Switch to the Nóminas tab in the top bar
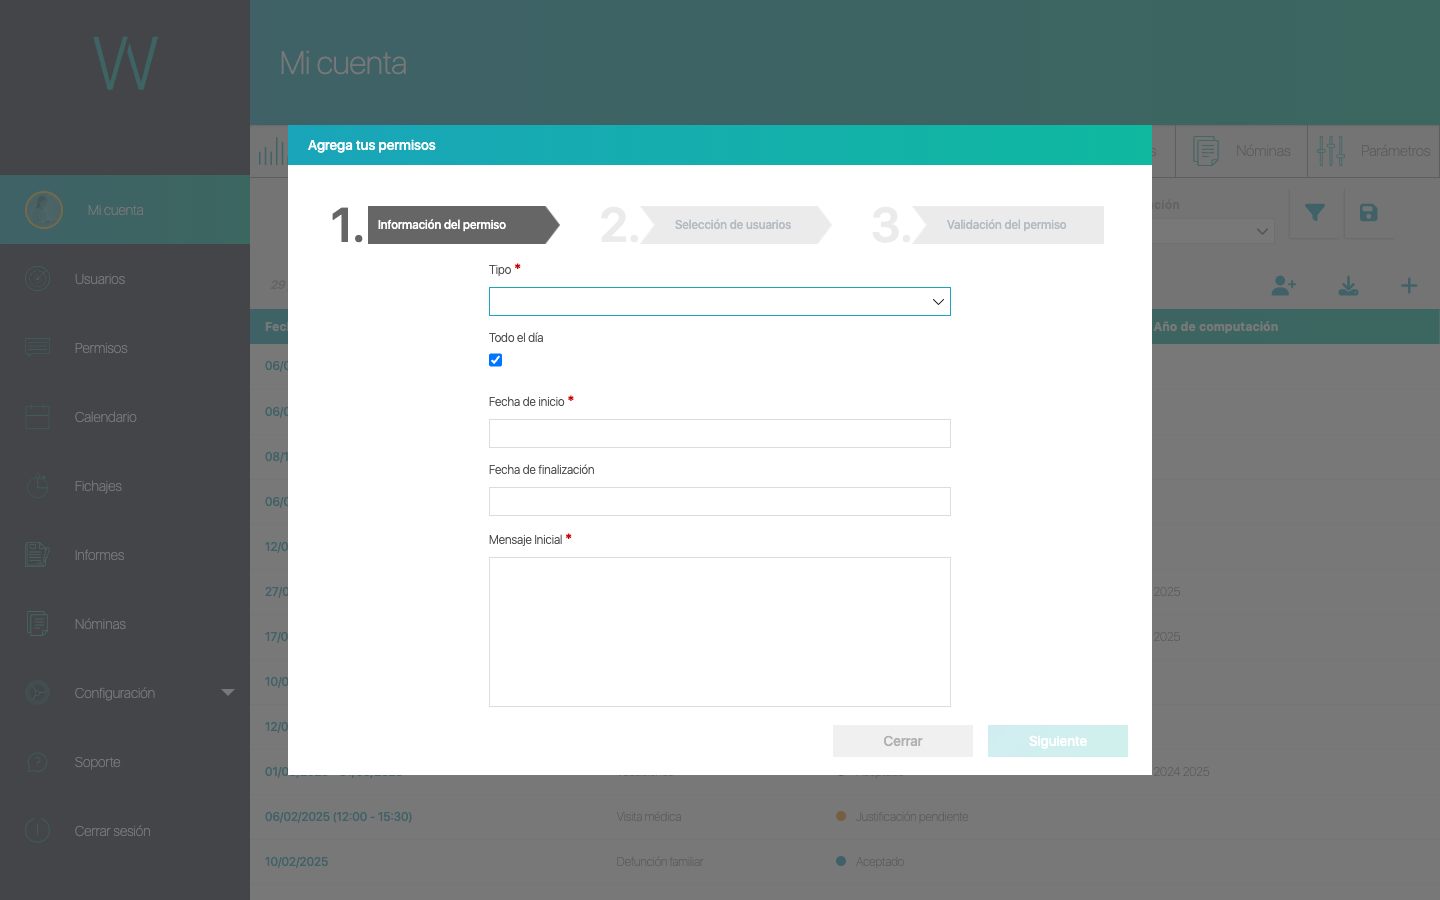The width and height of the screenshot is (1440, 900). click(x=1241, y=151)
